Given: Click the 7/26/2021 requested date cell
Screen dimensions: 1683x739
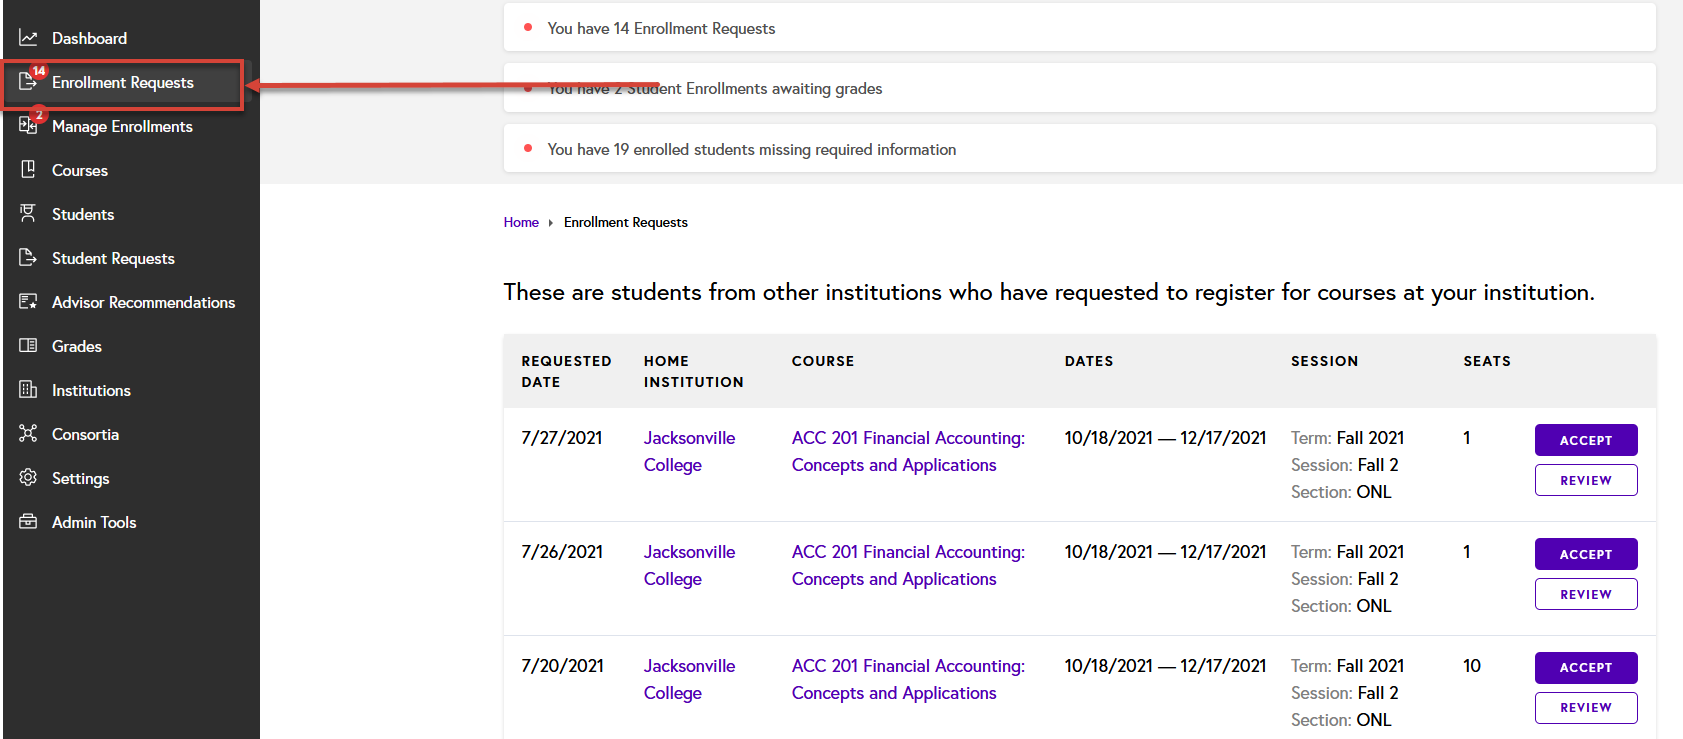Looking at the screenshot, I should pyautogui.click(x=562, y=552).
